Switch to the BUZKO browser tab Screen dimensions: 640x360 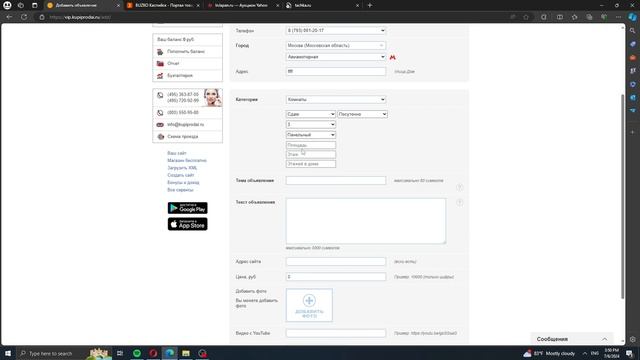(x=163, y=5)
